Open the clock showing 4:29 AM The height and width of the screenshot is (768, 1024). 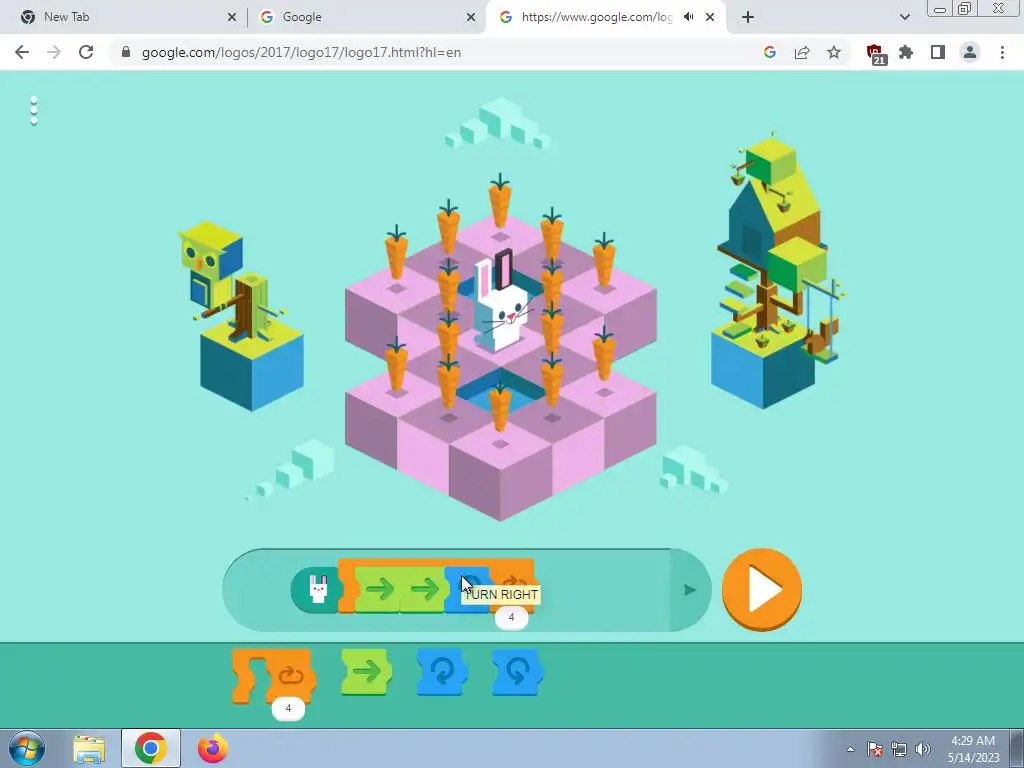pos(973,749)
